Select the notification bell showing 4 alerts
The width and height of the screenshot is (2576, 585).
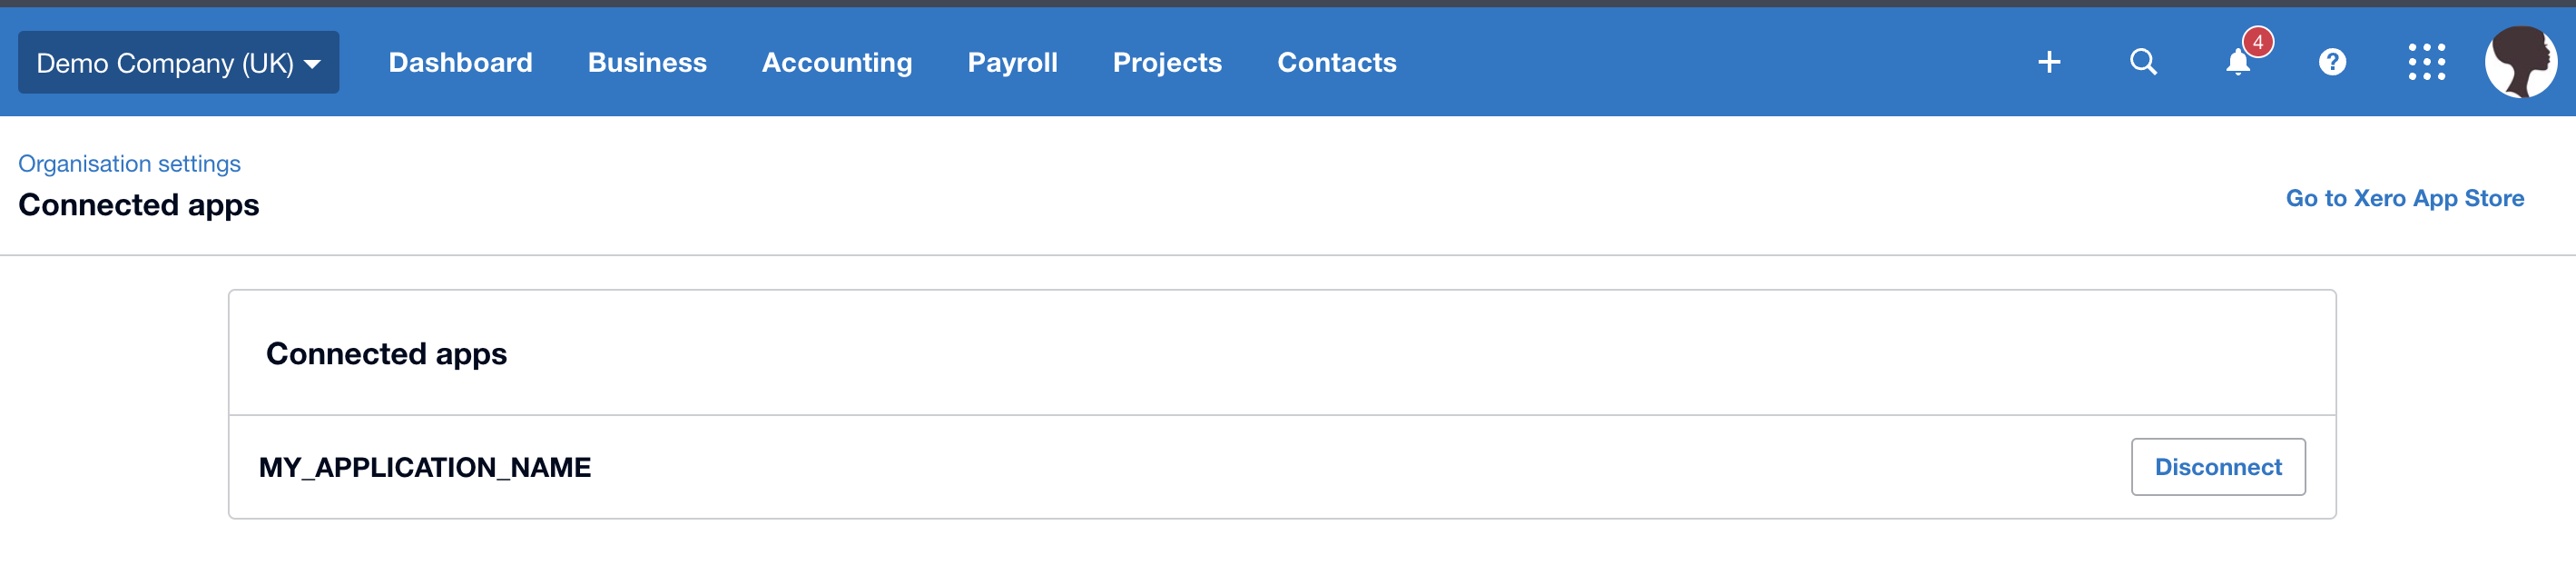2237,64
